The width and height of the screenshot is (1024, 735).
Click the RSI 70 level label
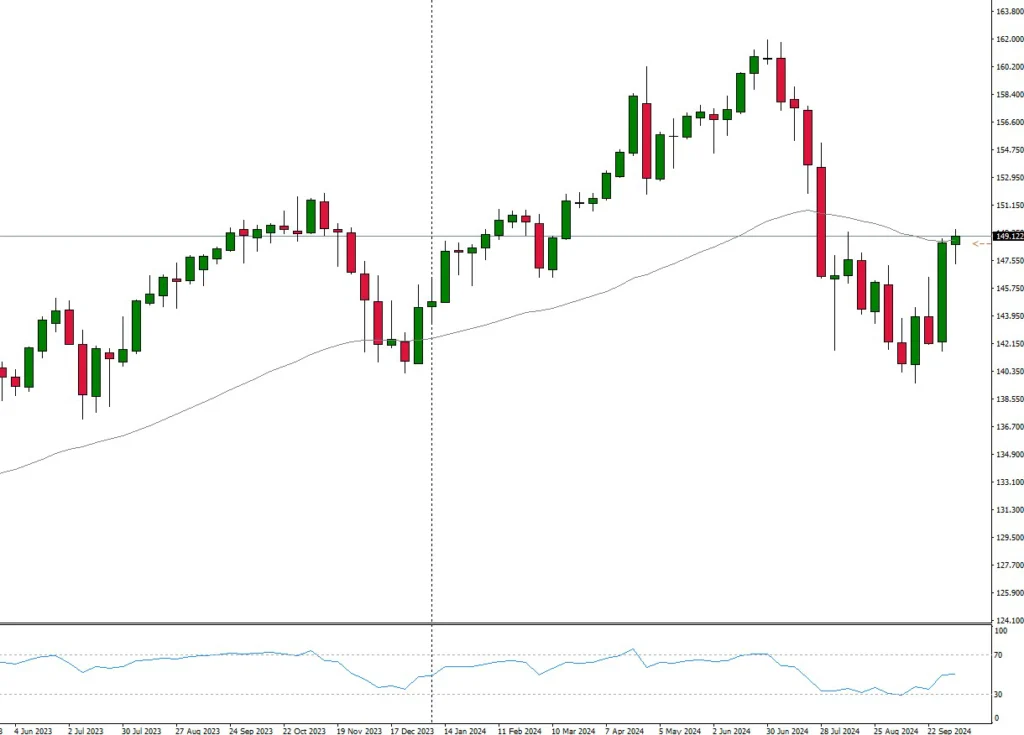pyautogui.click(x=1000, y=656)
